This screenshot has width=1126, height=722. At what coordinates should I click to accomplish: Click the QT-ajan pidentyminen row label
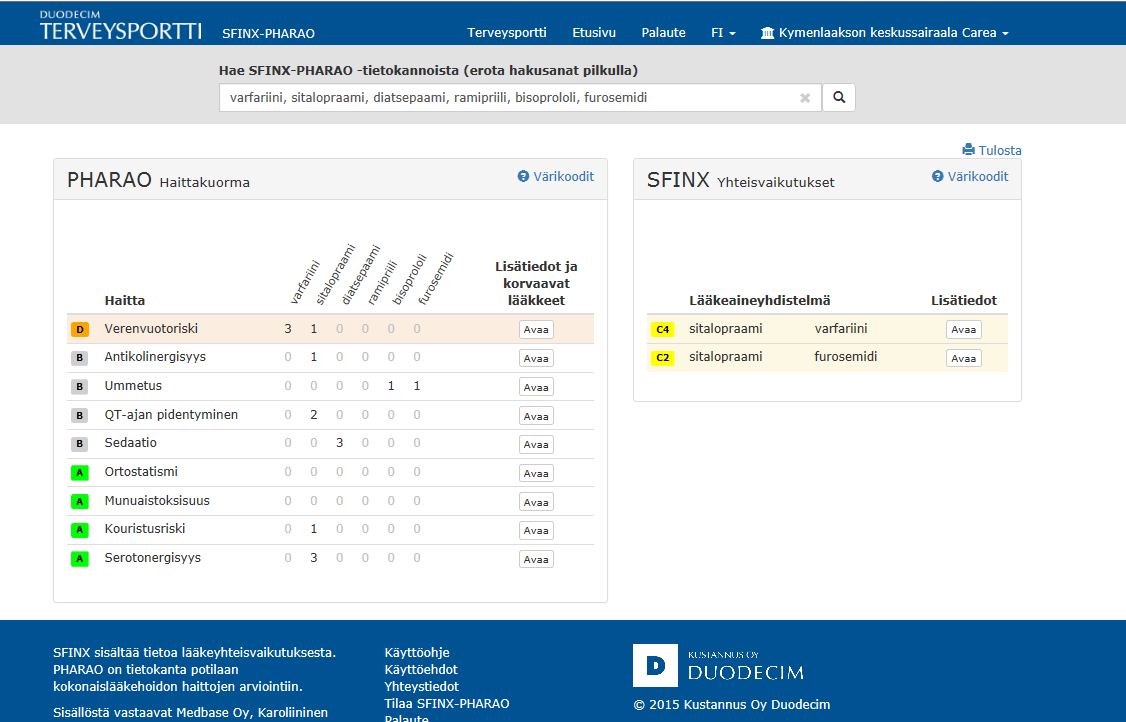(171, 415)
